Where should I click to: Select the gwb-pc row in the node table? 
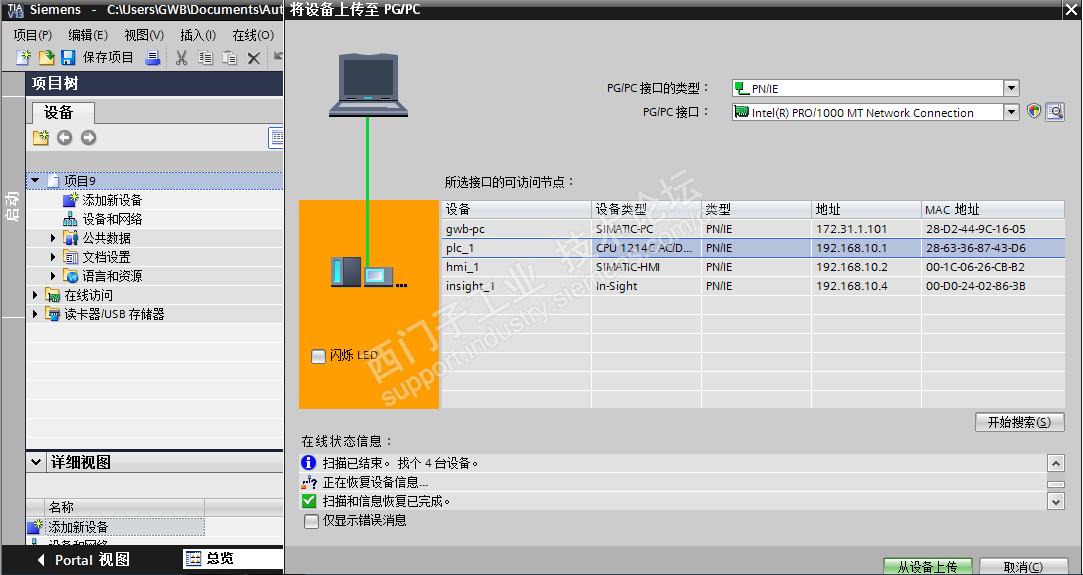point(753,228)
